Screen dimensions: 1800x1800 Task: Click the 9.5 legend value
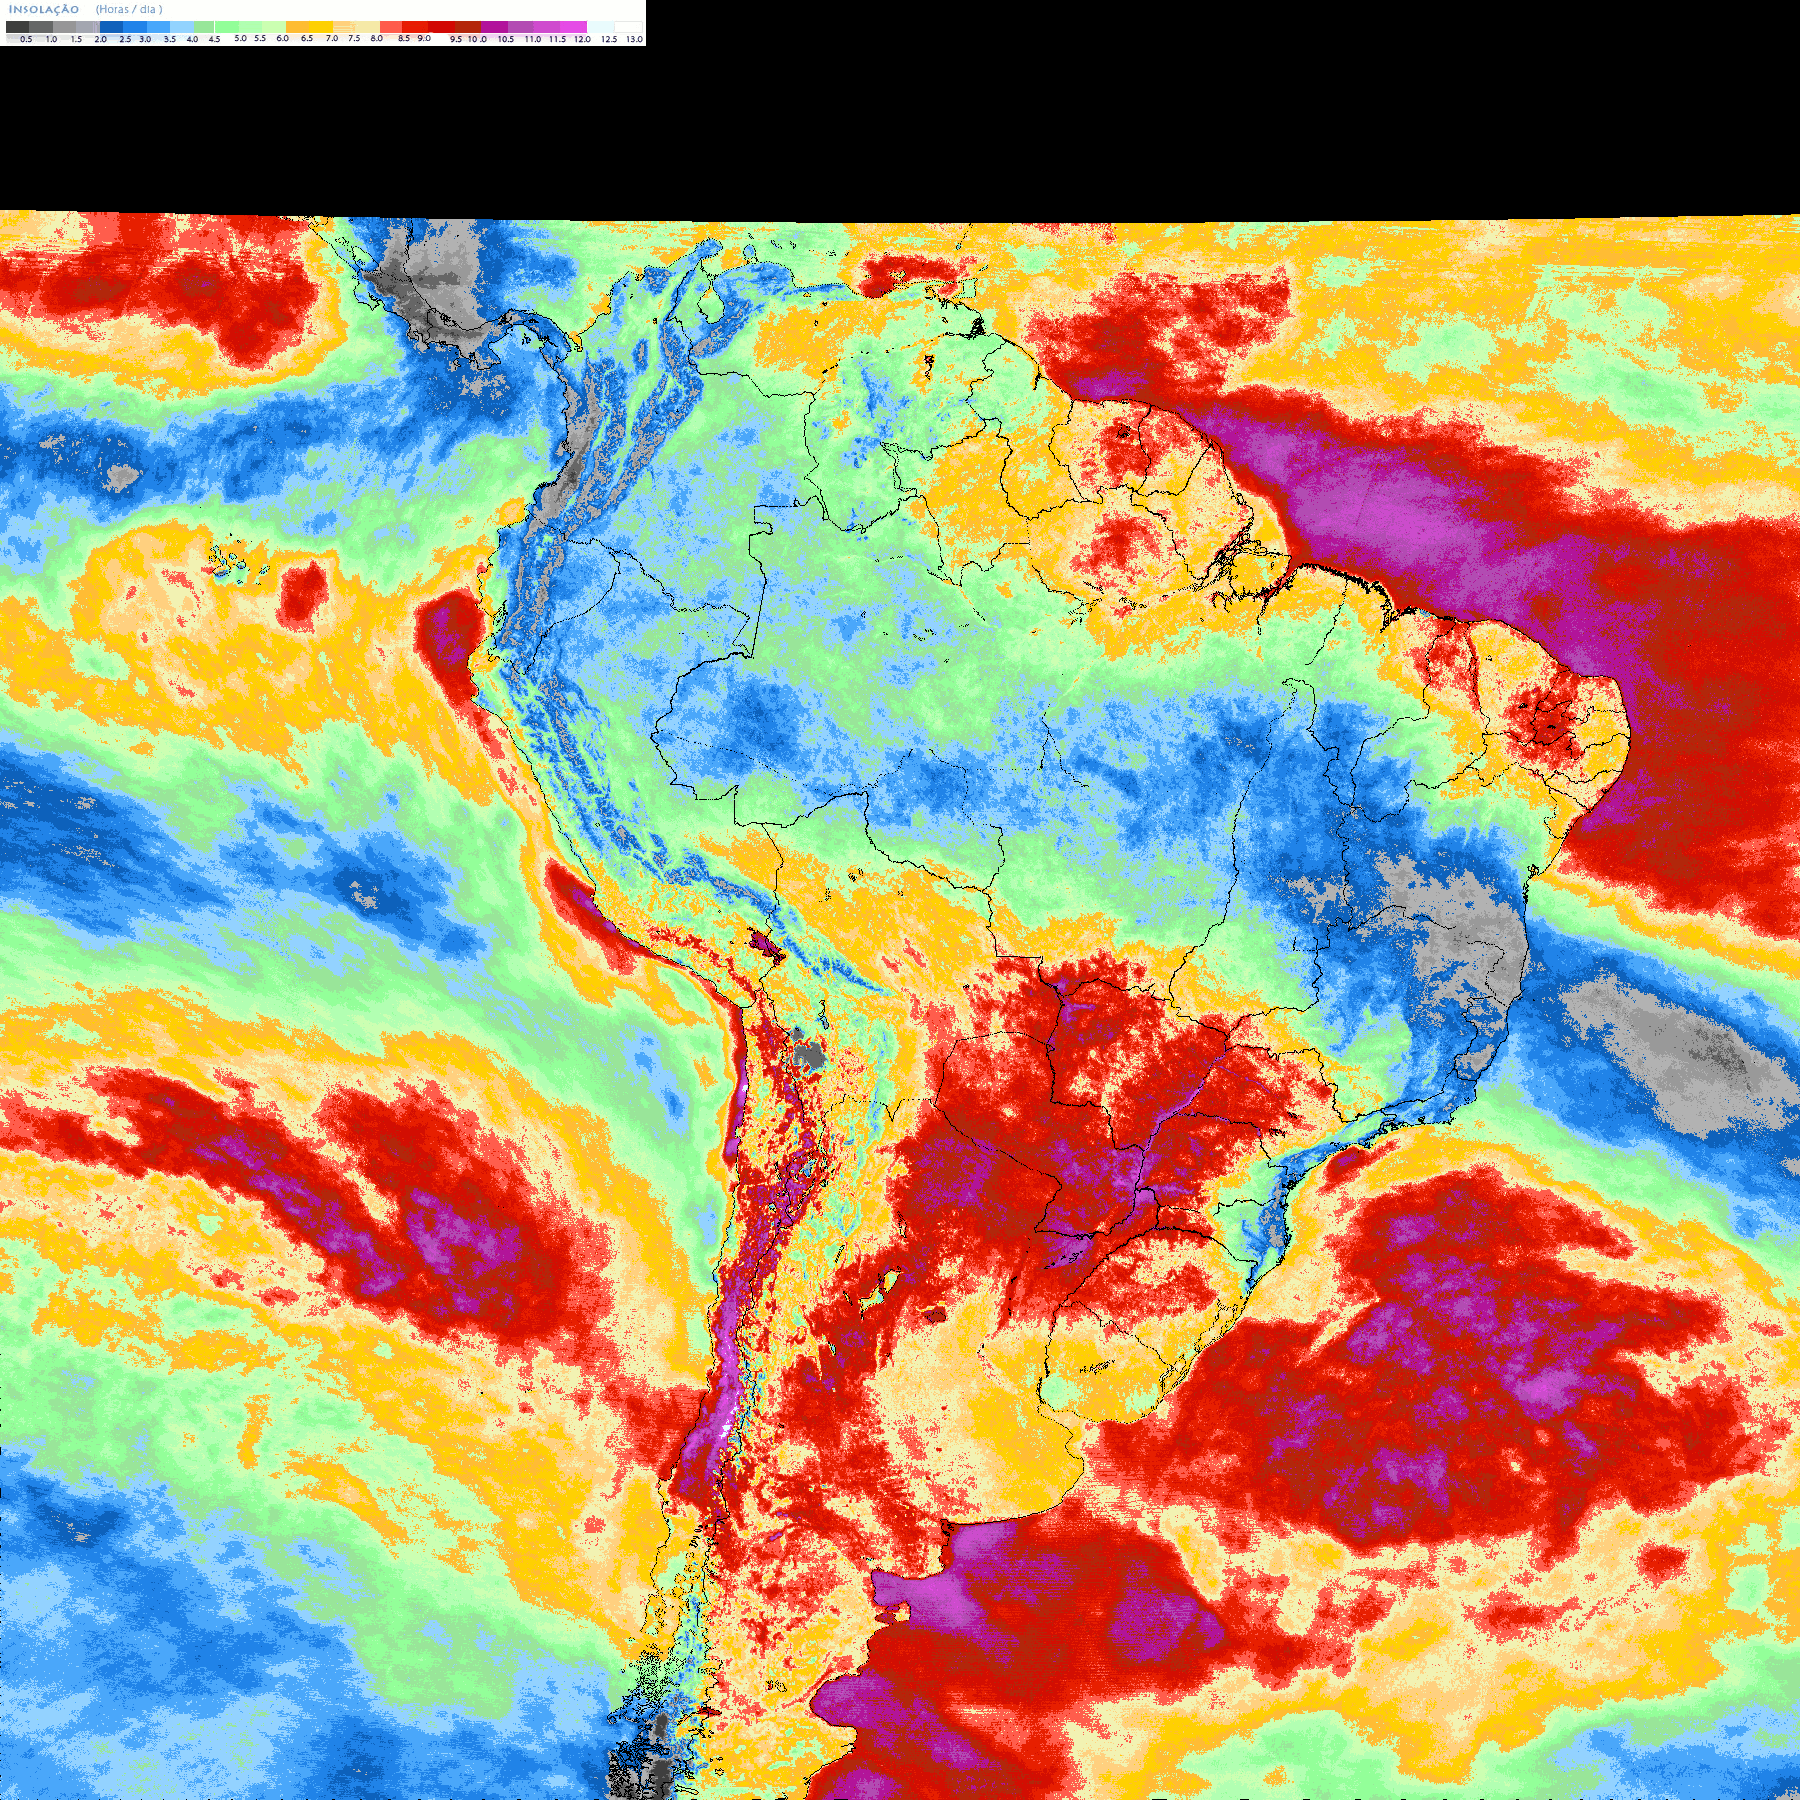(456, 39)
